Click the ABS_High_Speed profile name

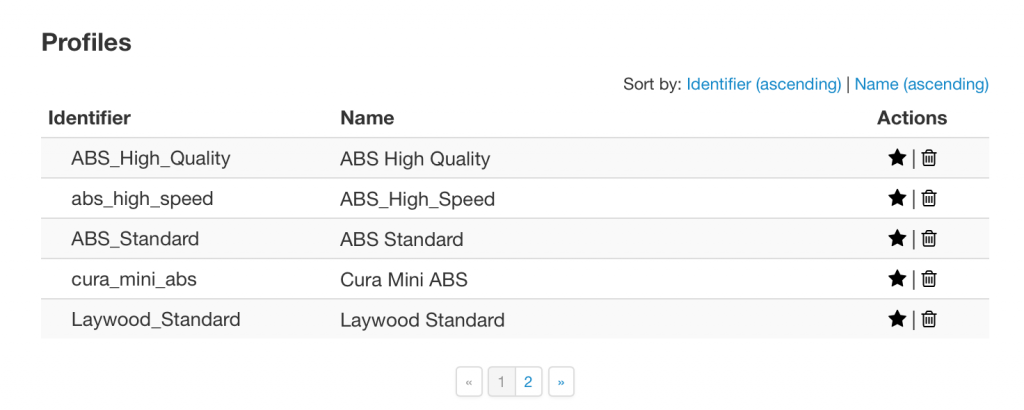click(417, 199)
